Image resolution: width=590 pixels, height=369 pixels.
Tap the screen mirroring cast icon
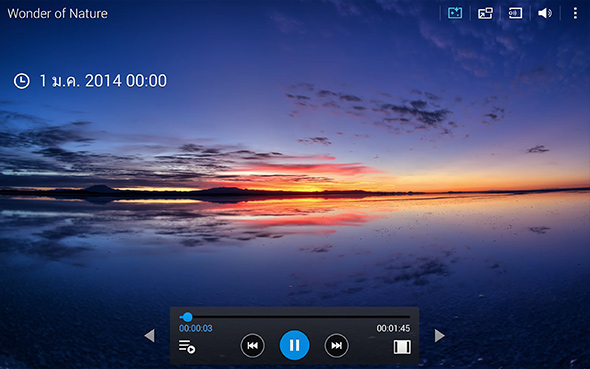515,14
